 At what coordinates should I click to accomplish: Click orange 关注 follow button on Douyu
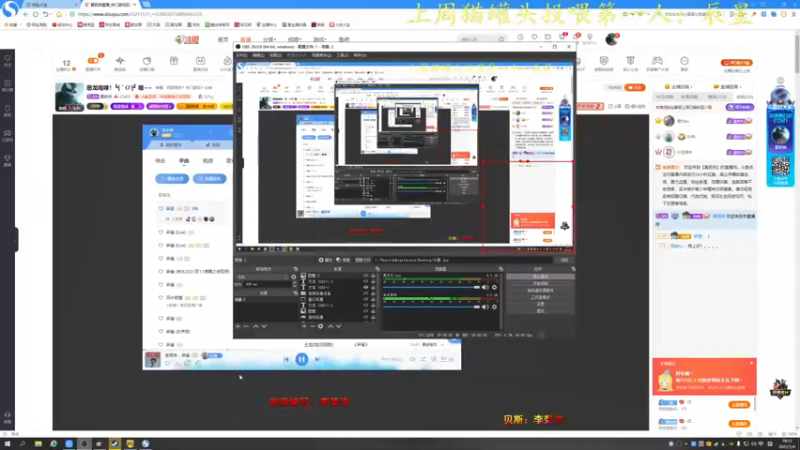(x=635, y=87)
